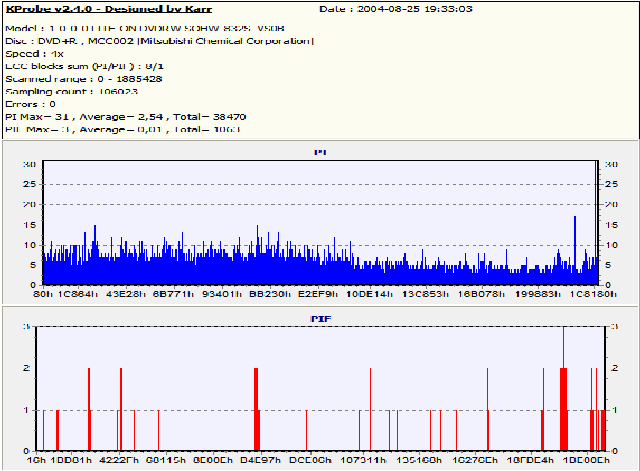Click the '107311h' label on PIF x-axis
The height and width of the screenshot is (471, 640).
[x=363, y=460]
